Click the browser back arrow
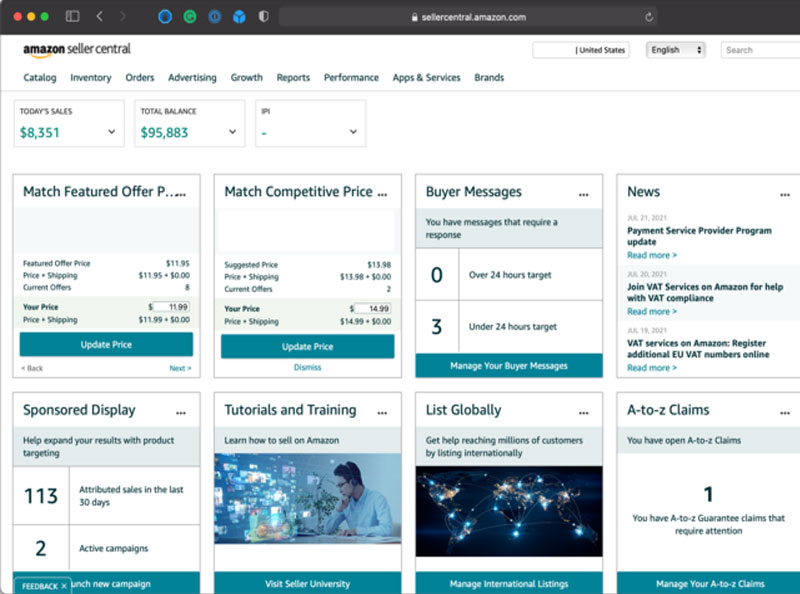This screenshot has width=800, height=594. 99,17
